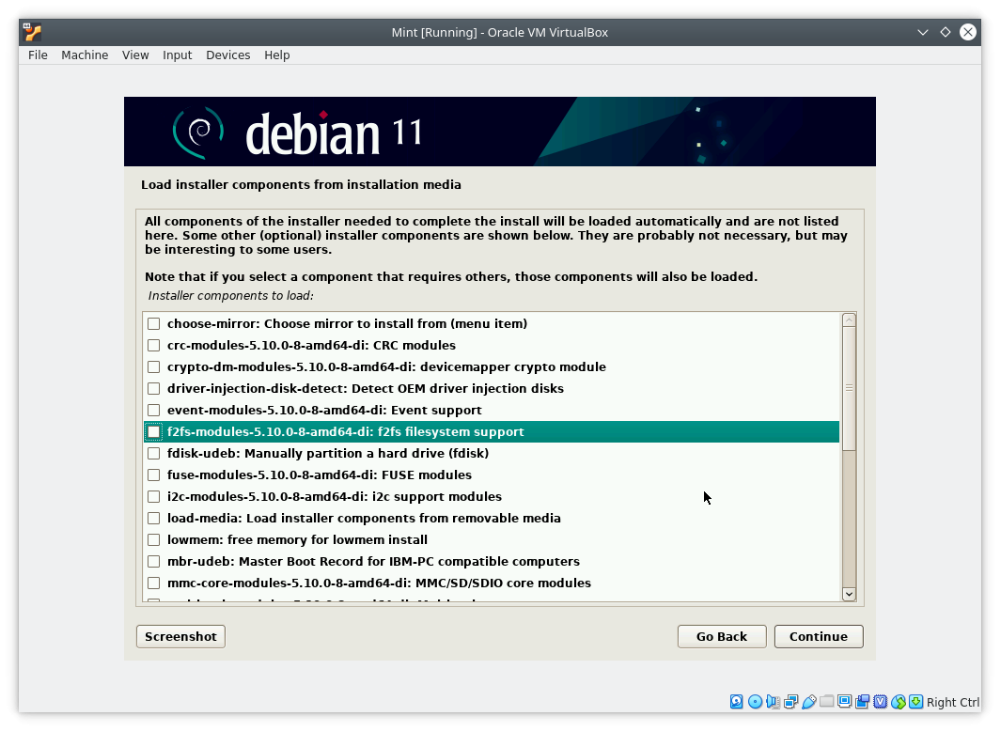1000x731 pixels.
Task: Click the mouse integration status icon
Action: pos(898,702)
